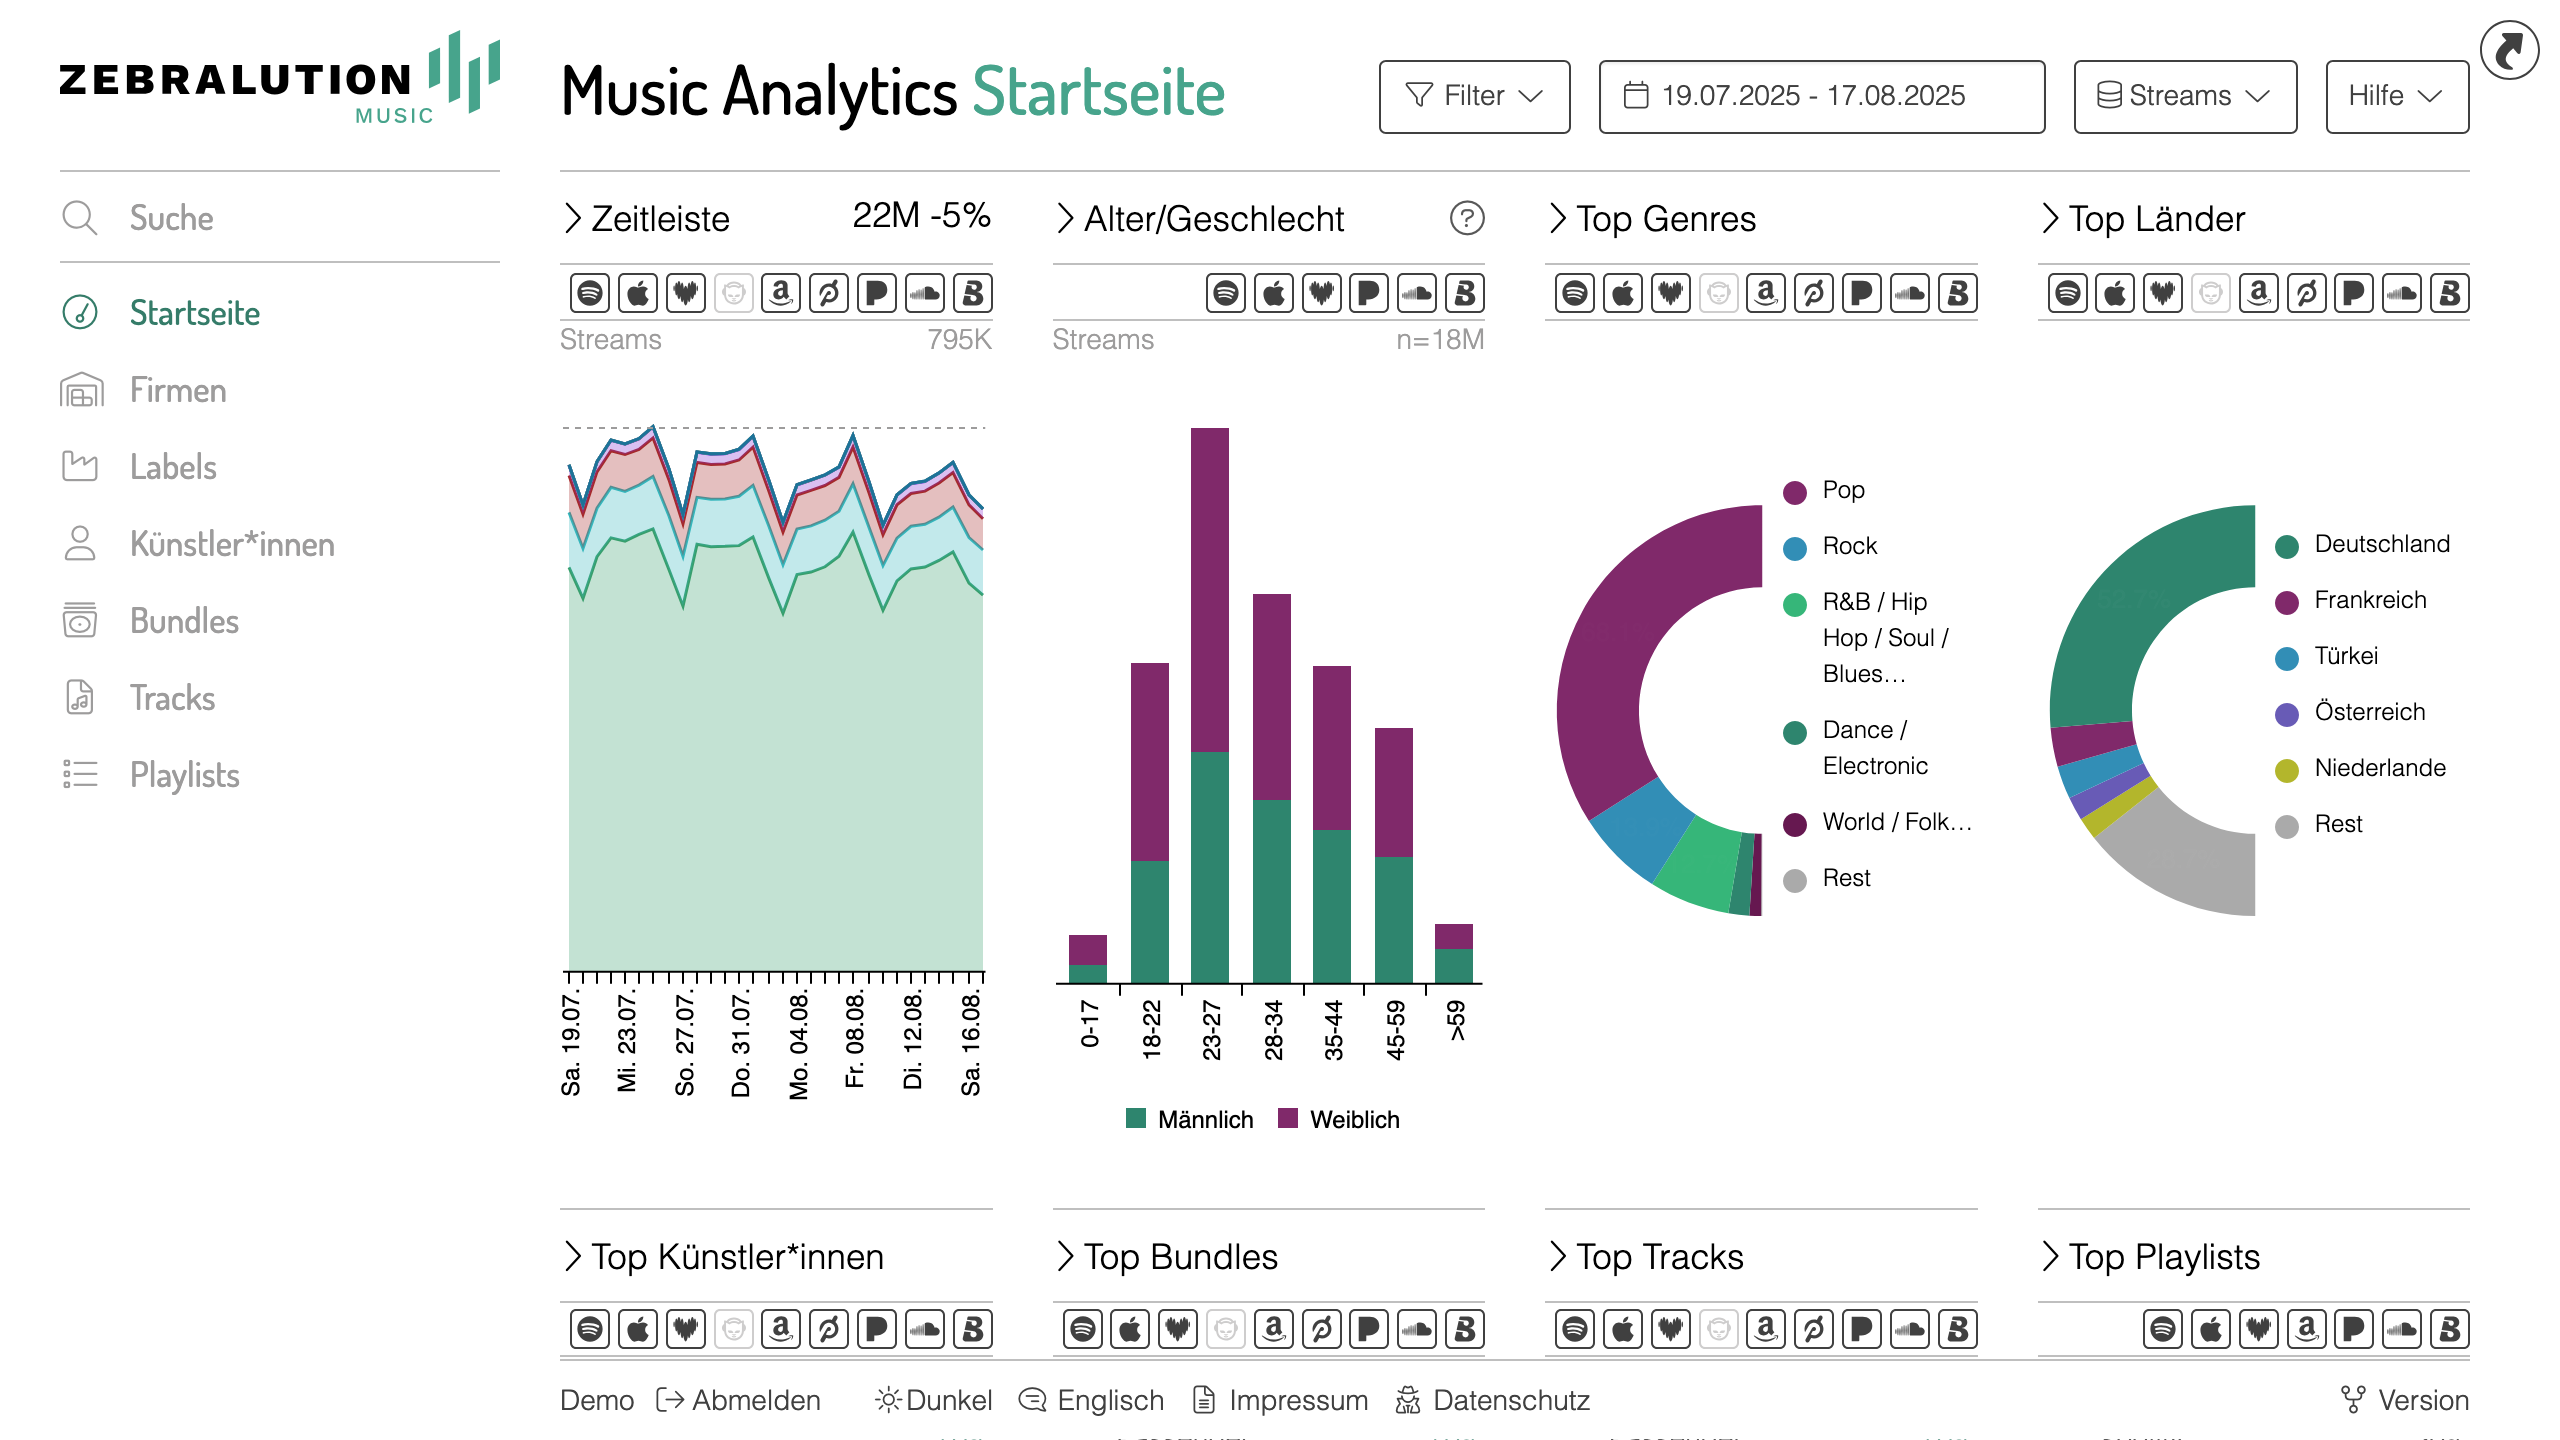The height and width of the screenshot is (1440, 2560).
Task: Open the date range 19.07.2025 - 17.08.2025 field
Action: [1821, 96]
